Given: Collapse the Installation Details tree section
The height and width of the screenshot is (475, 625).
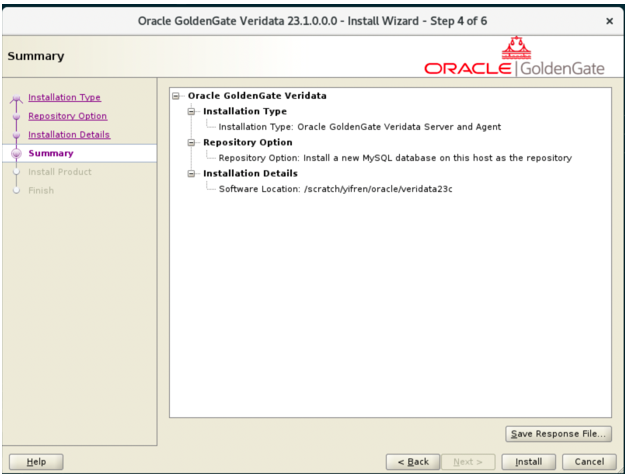Looking at the screenshot, I should click(x=191, y=174).
